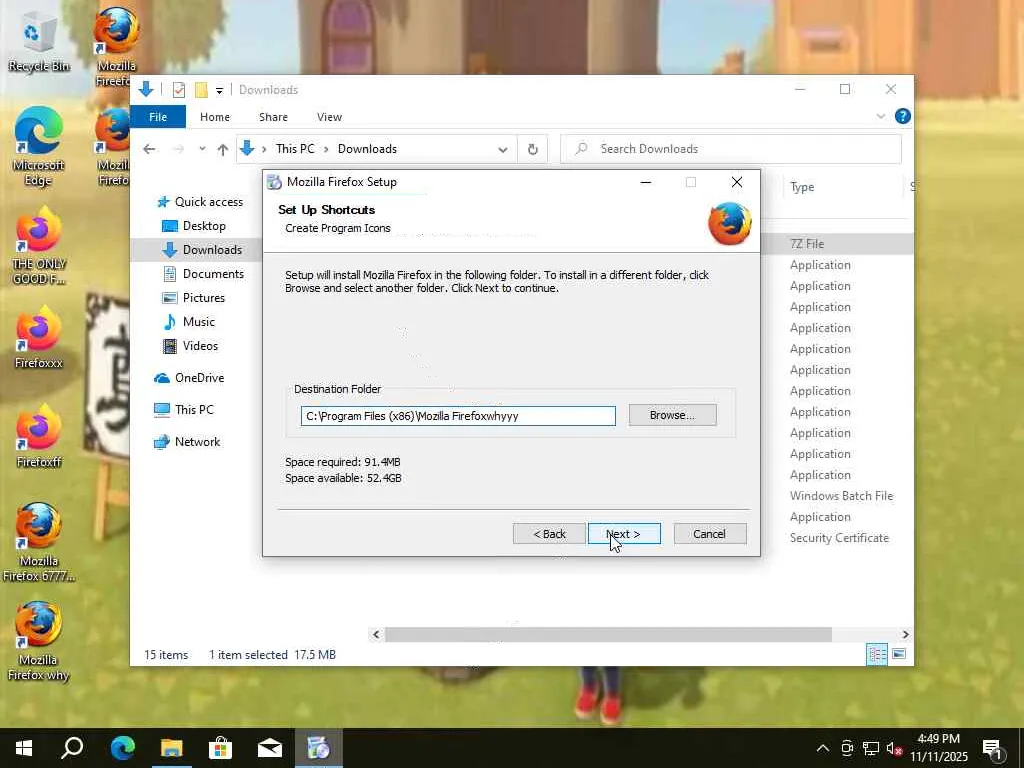Open Customize Quick Access Toolbar dropdown
This screenshot has width=1024, height=768.
(x=219, y=91)
